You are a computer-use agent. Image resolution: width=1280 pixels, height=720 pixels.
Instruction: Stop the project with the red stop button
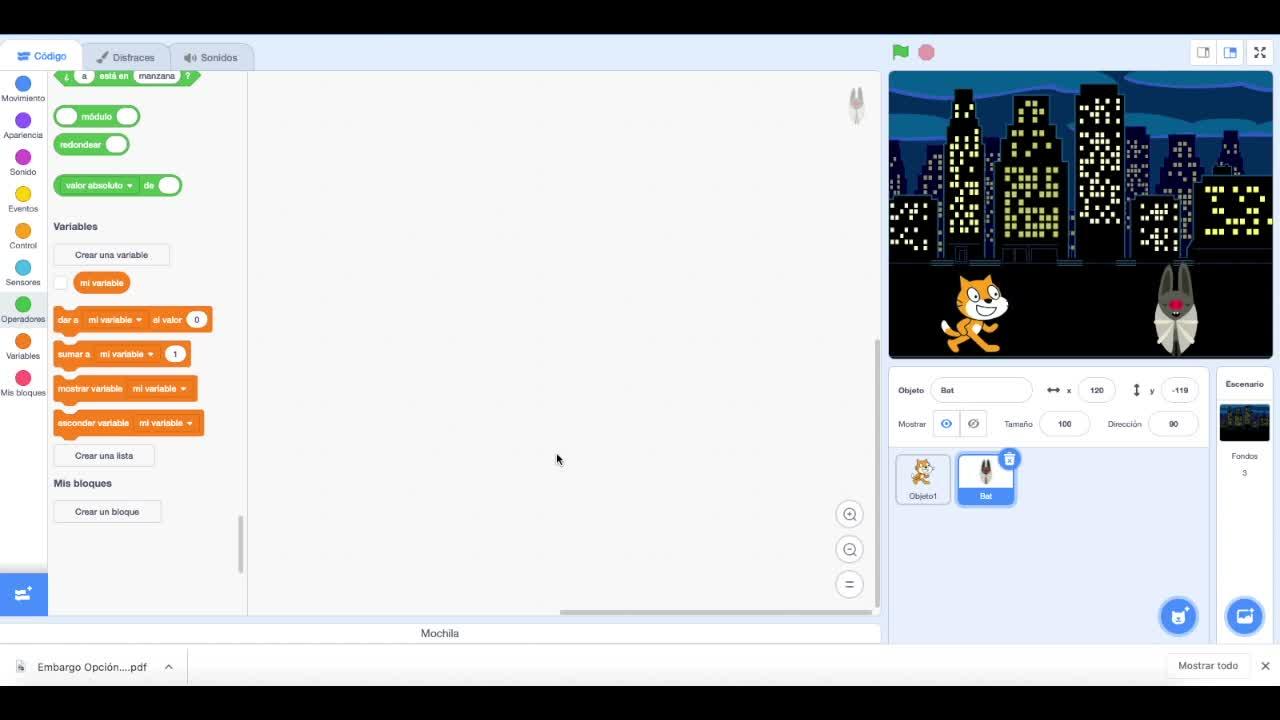[926, 52]
